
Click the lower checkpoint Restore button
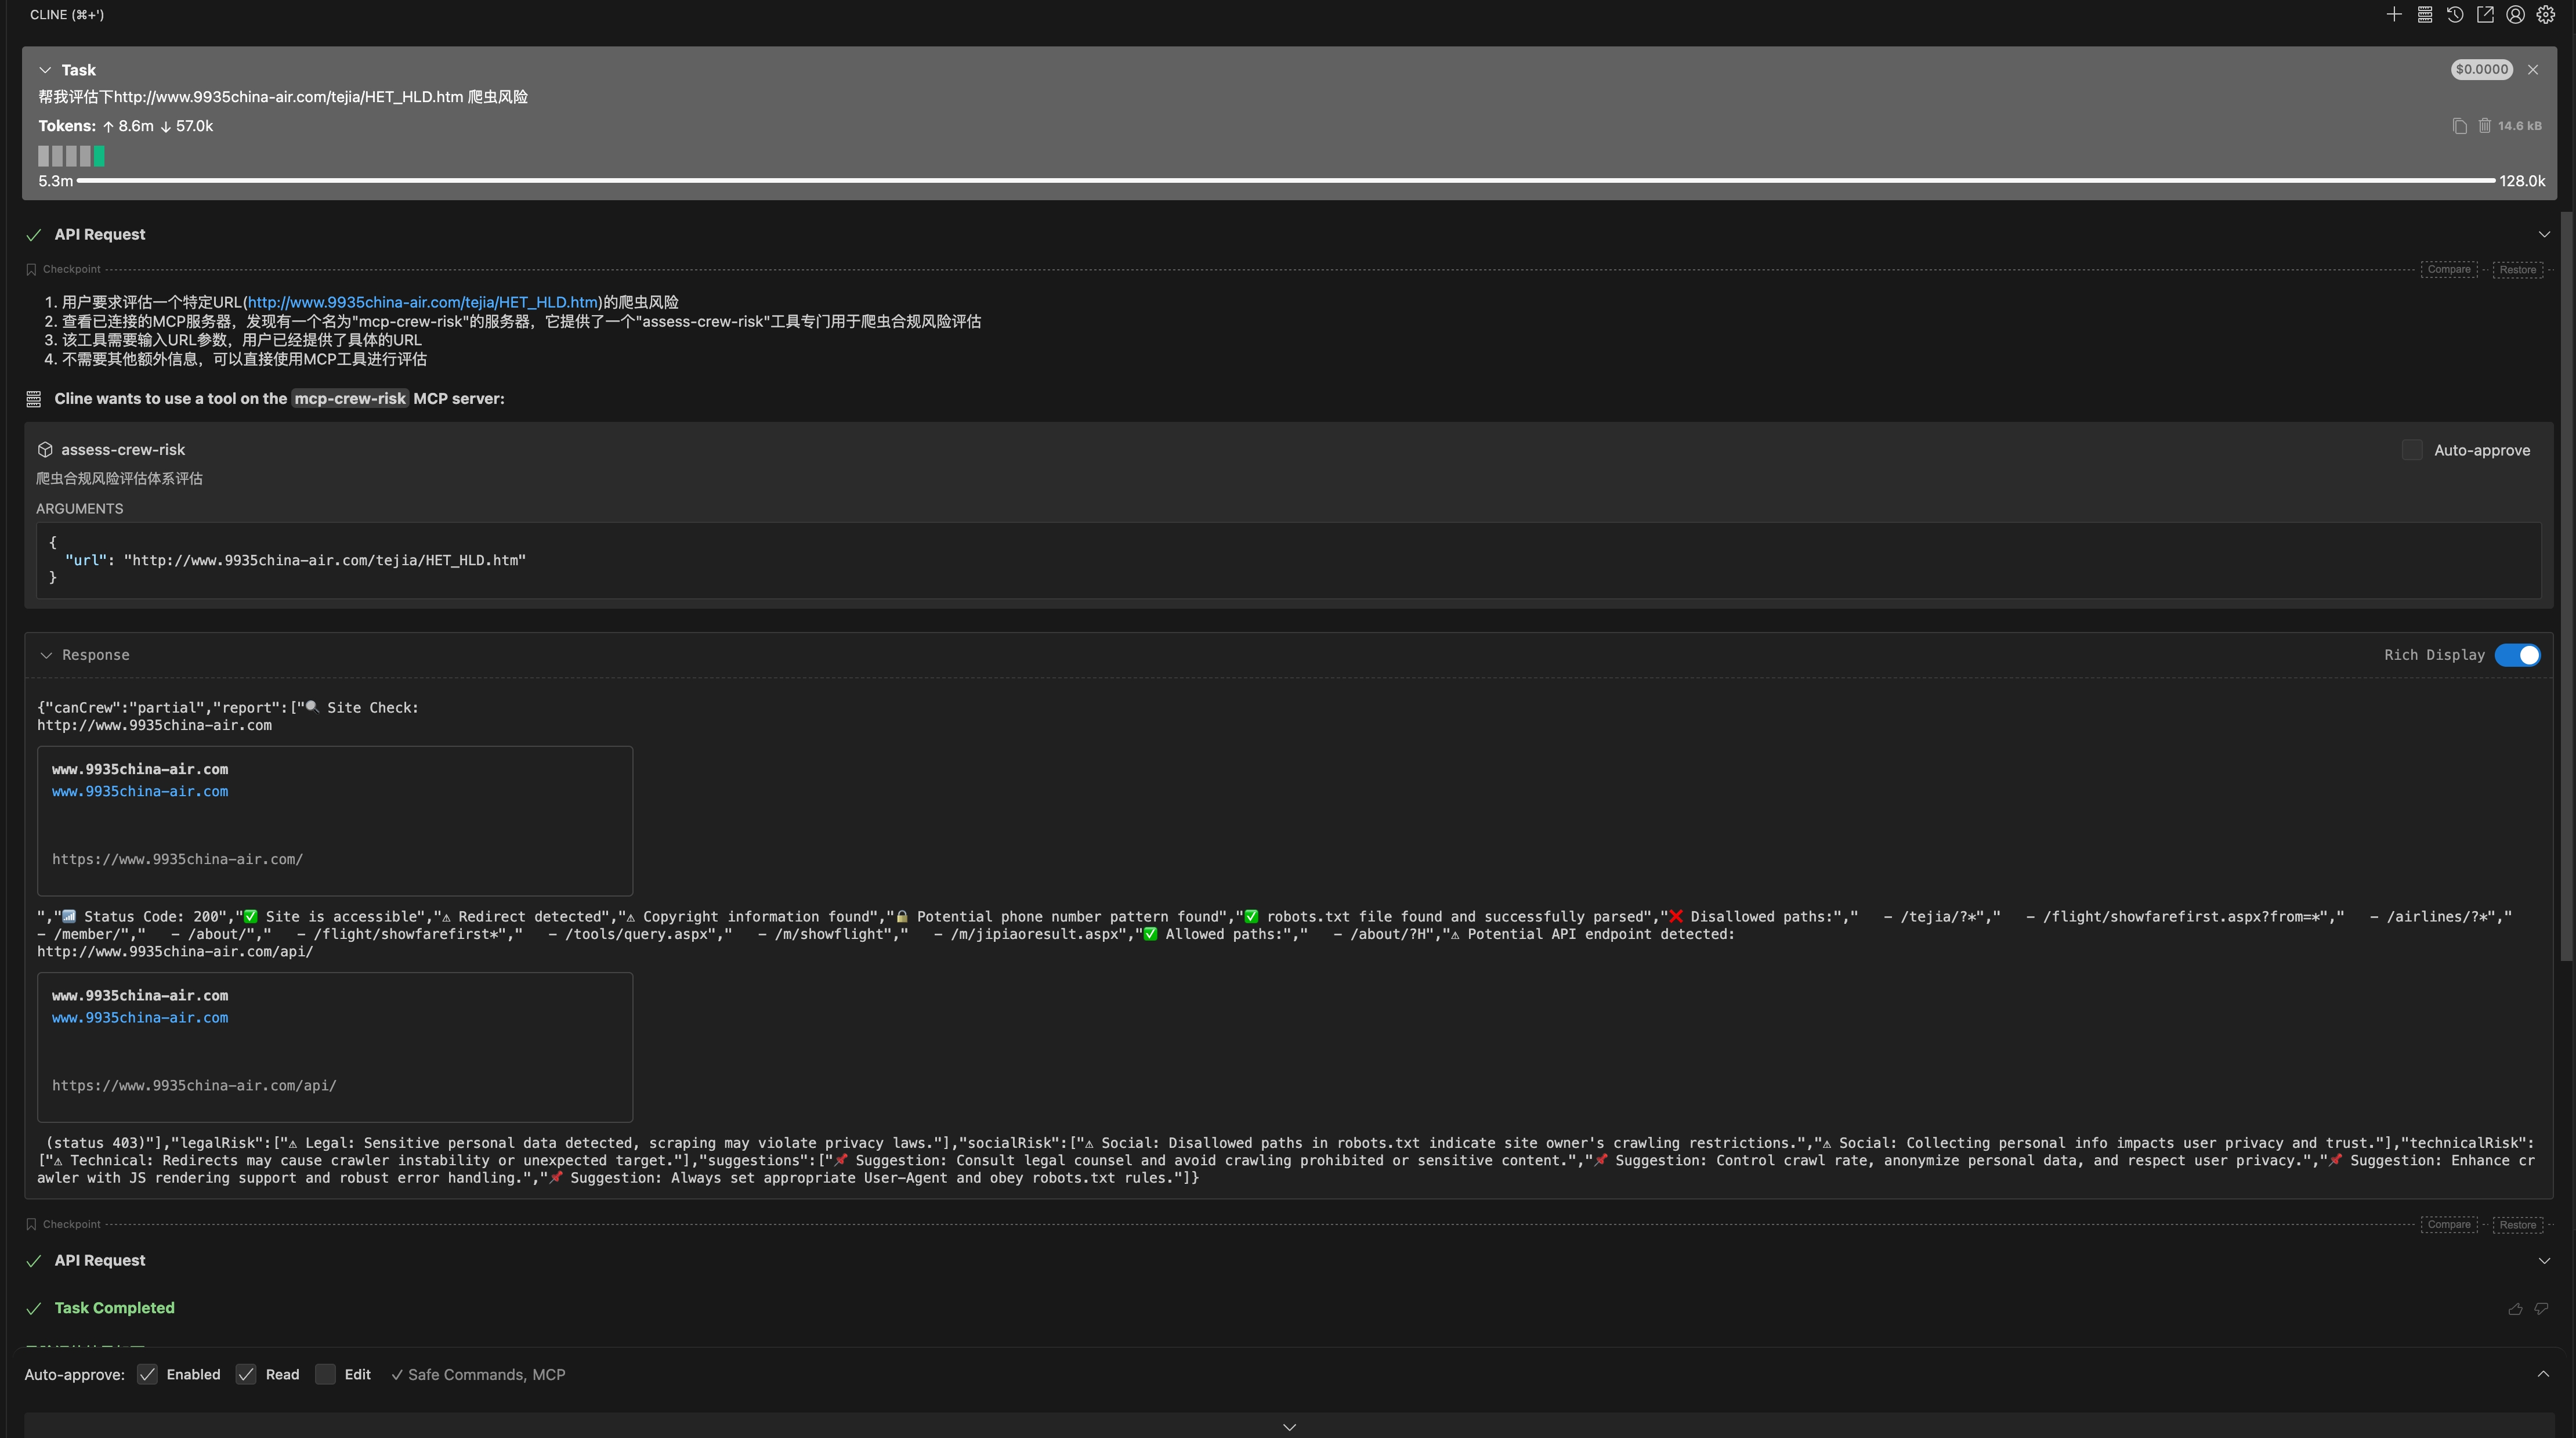pos(2517,1225)
